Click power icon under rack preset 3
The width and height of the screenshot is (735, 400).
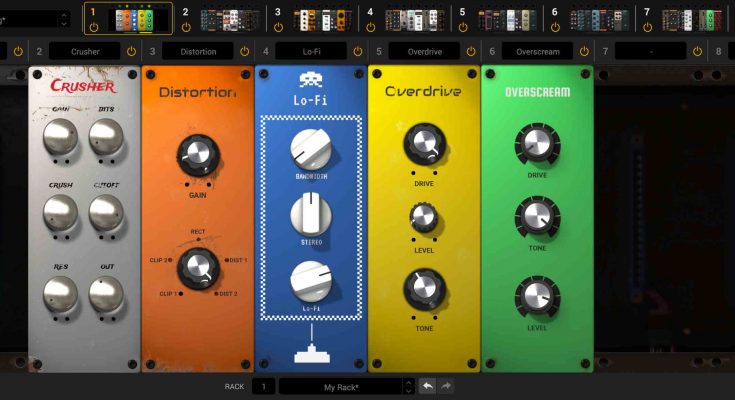pyautogui.click(x=277, y=27)
